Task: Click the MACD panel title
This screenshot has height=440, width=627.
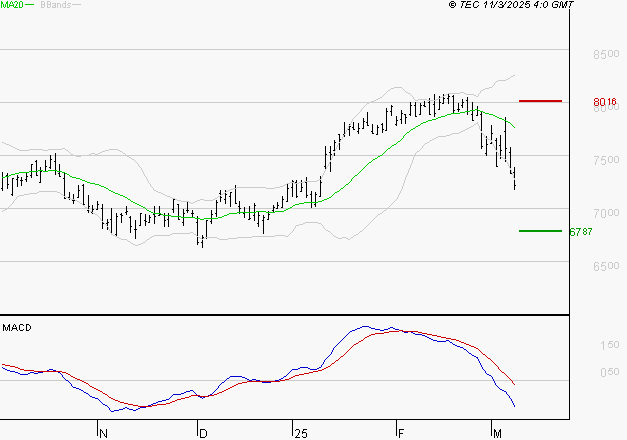Action: (17, 328)
